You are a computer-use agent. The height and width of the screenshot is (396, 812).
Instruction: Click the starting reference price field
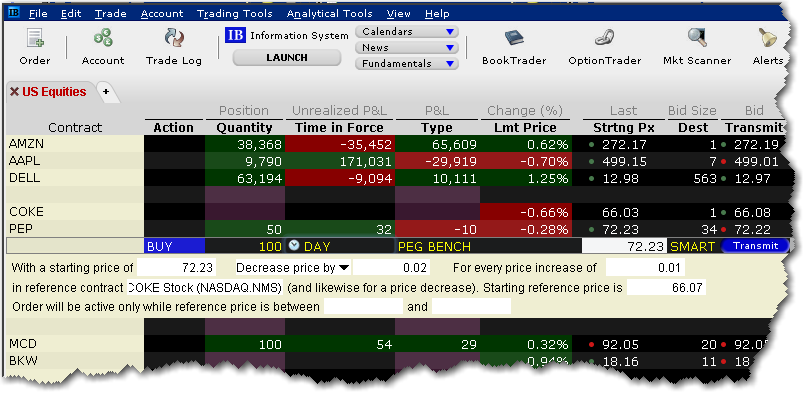[666, 287]
